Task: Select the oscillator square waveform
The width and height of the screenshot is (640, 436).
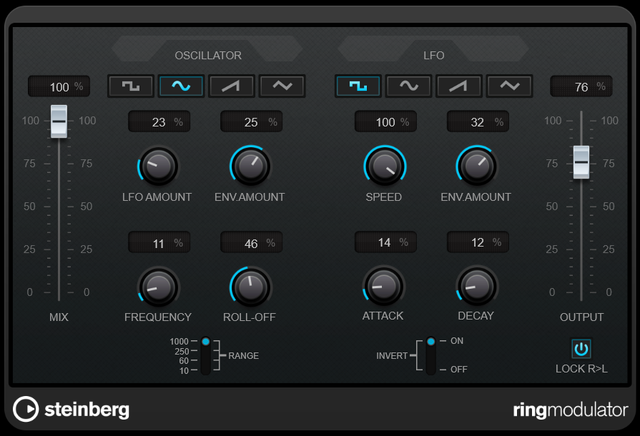Action: 131,86
